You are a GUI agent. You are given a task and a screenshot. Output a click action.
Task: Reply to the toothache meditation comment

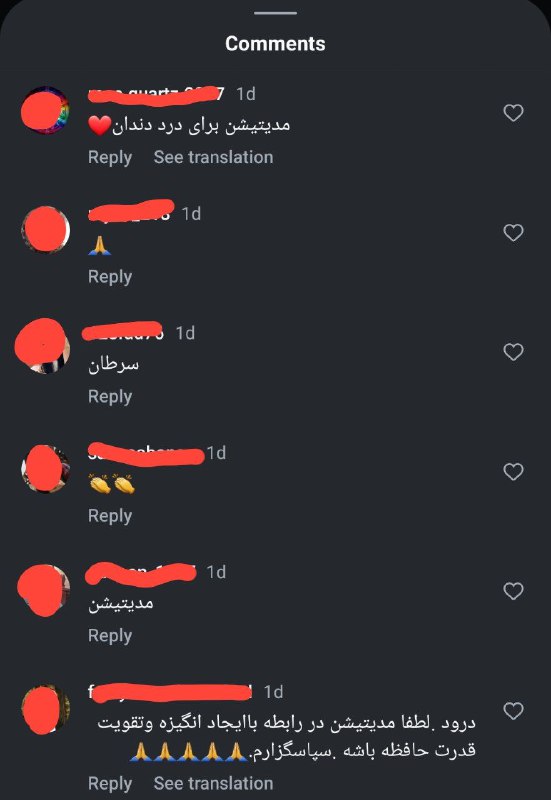(110, 158)
